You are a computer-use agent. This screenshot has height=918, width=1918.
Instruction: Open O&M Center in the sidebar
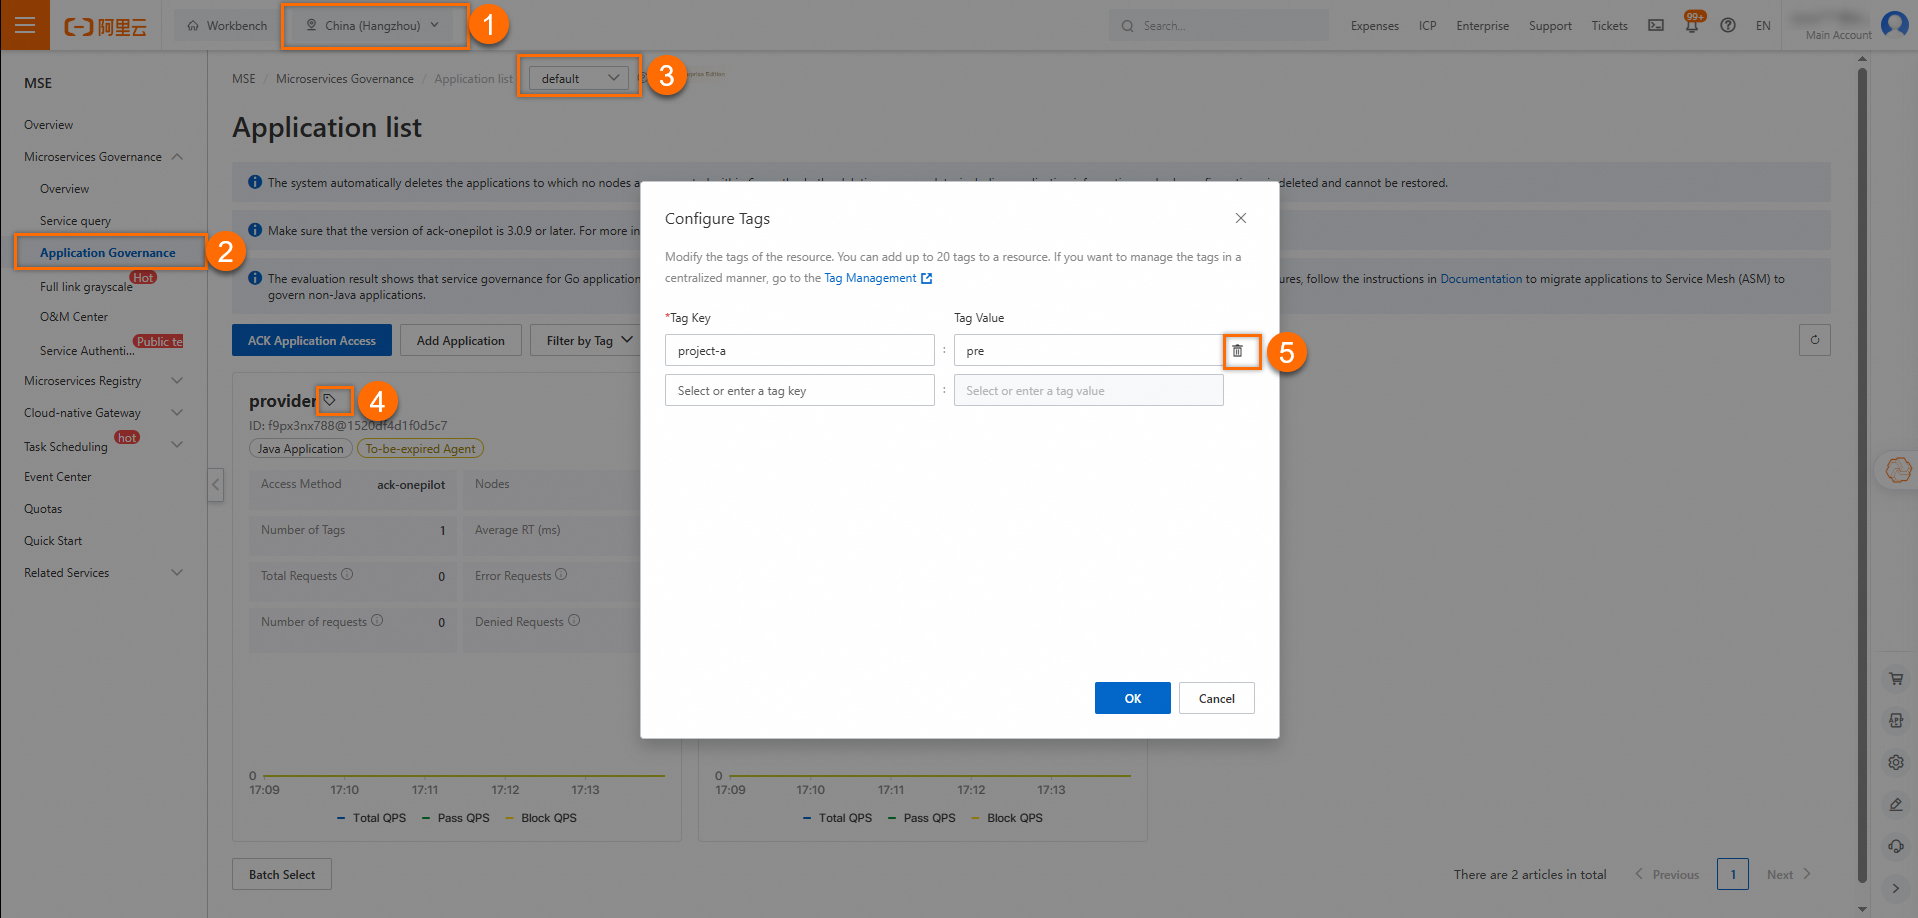[x=74, y=317]
